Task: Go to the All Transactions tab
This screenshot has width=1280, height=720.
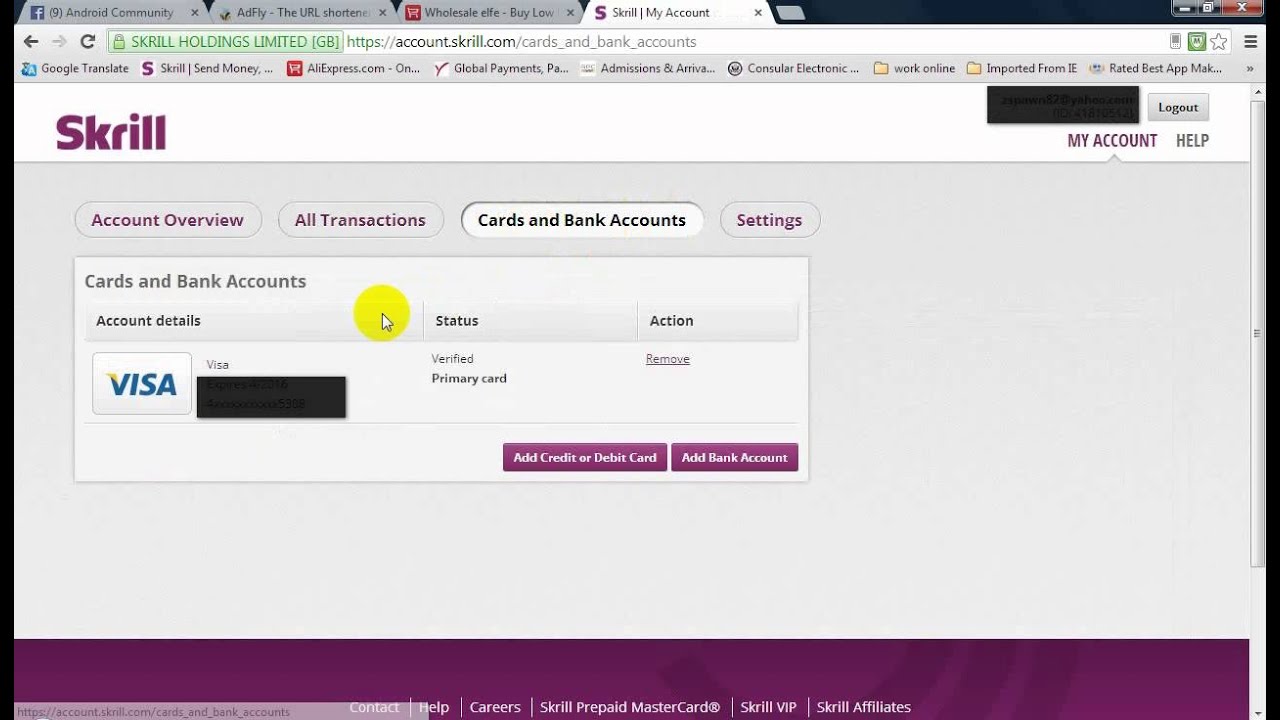Action: coord(360,220)
